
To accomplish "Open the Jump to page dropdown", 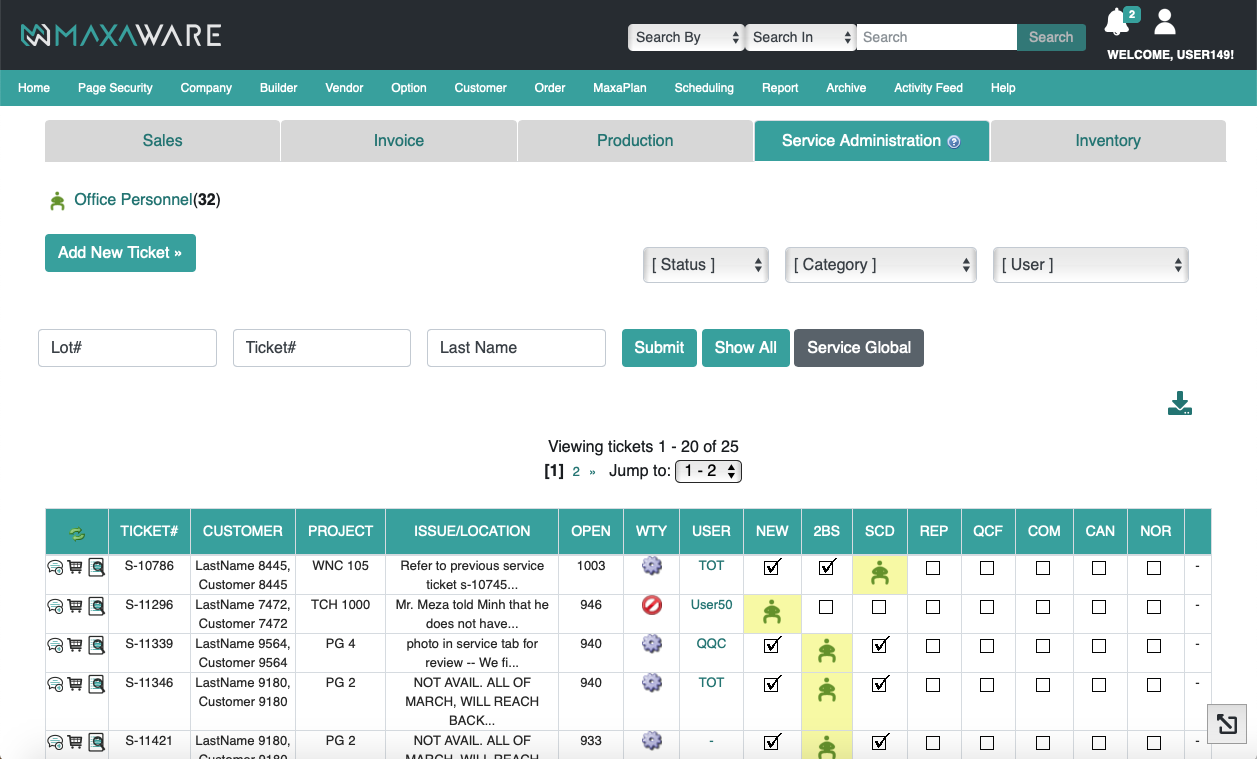I will (708, 471).
